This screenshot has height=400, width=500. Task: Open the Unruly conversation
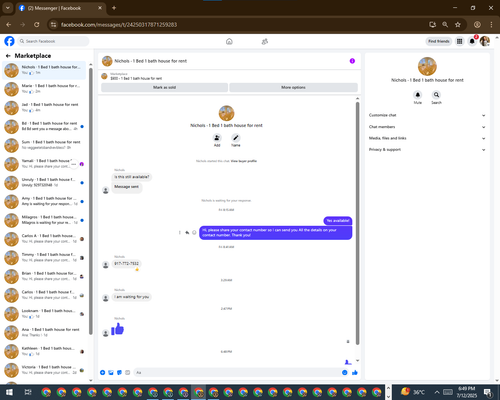tap(44, 182)
